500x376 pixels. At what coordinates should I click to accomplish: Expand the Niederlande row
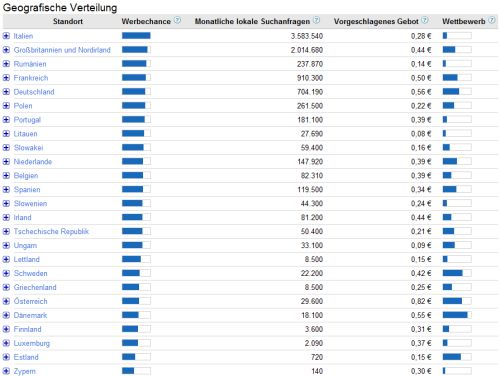(x=6, y=162)
